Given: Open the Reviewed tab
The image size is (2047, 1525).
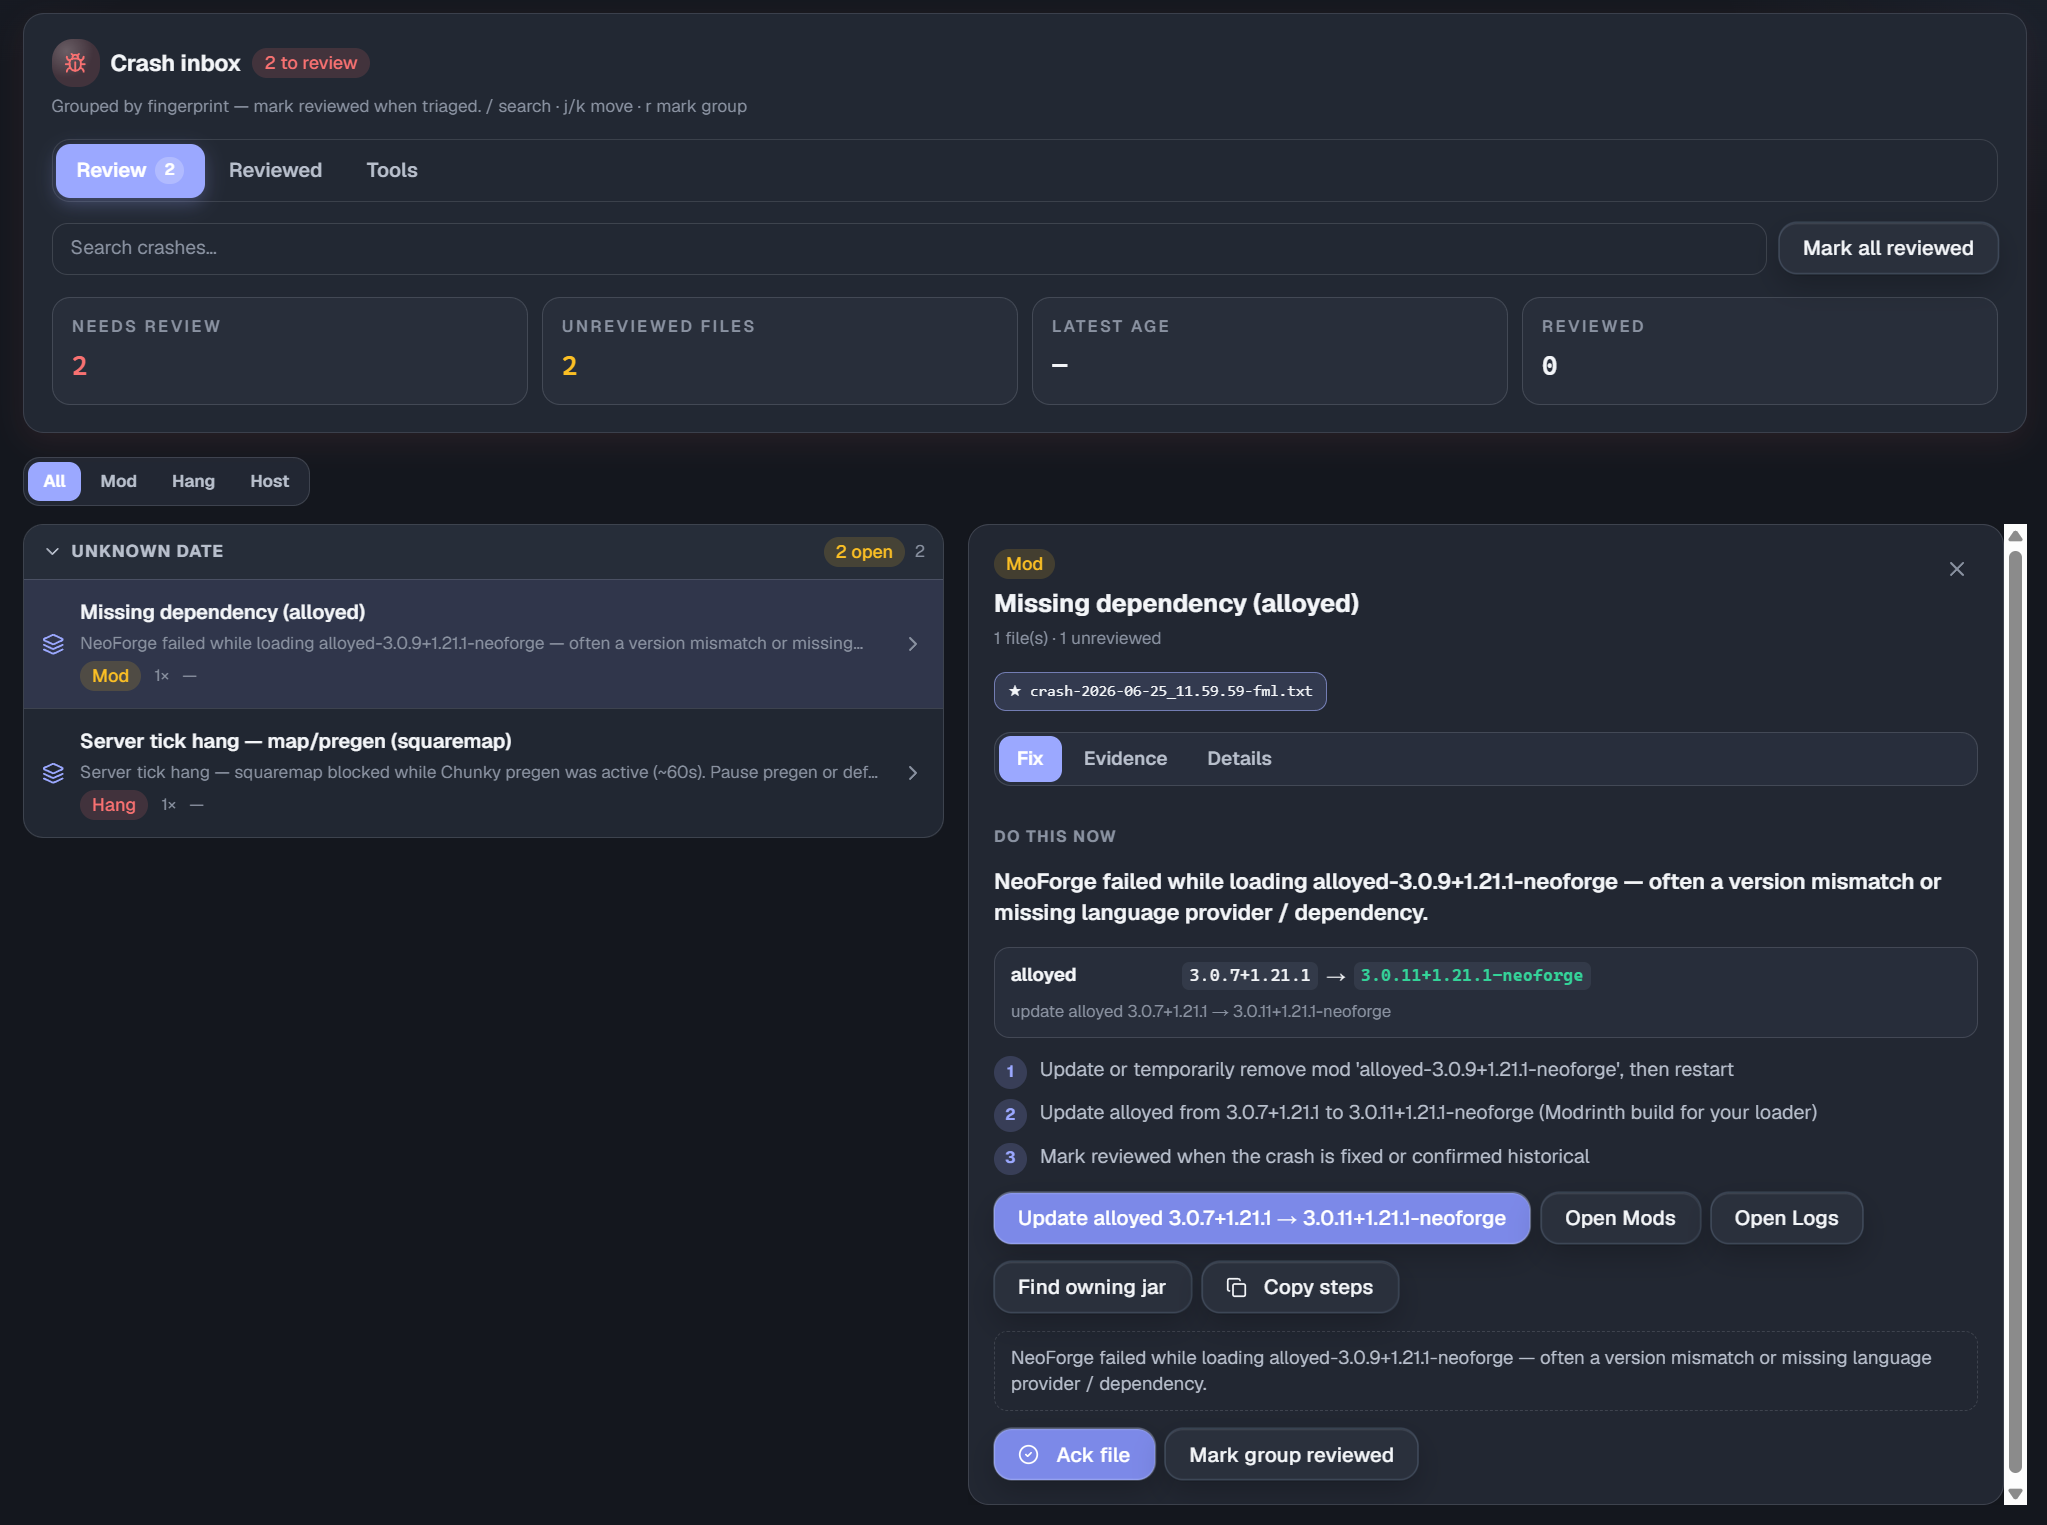Looking at the screenshot, I should click(x=275, y=171).
